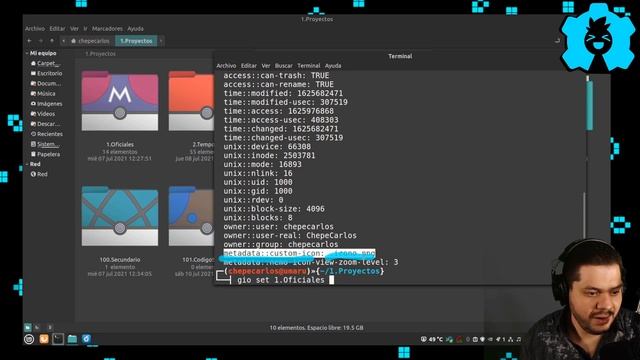This screenshot has height=360, width=640.
Task: Click the owner::user: chepecarlos line
Action: pyautogui.click(x=279, y=227)
